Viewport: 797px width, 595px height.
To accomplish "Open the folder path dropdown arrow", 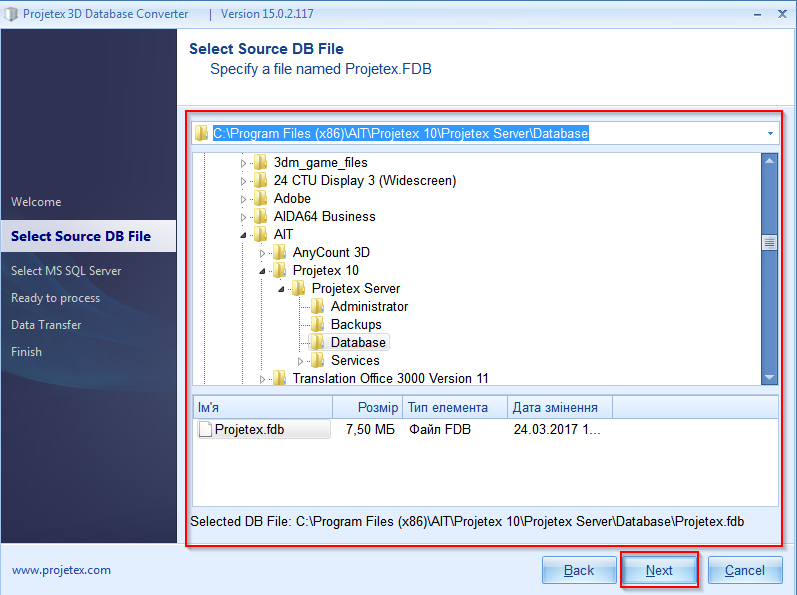I will click(x=770, y=134).
